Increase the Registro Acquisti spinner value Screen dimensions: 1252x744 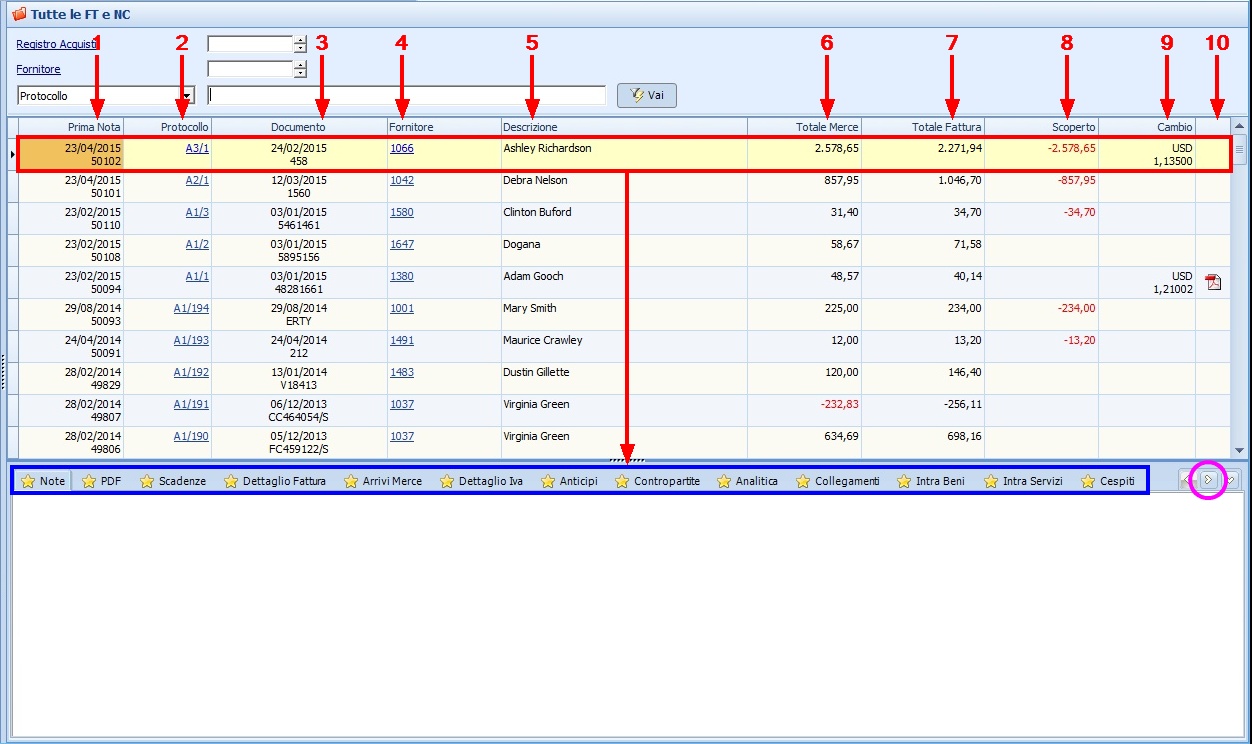coord(300,40)
